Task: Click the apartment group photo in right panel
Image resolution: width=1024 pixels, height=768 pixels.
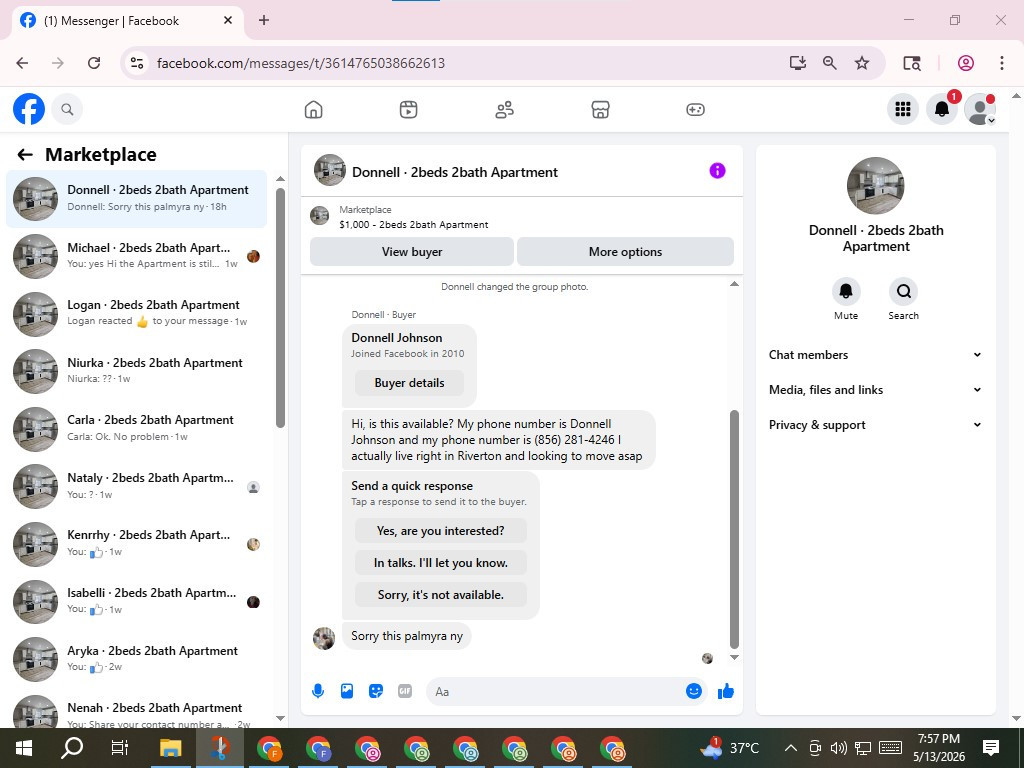Action: [875, 185]
